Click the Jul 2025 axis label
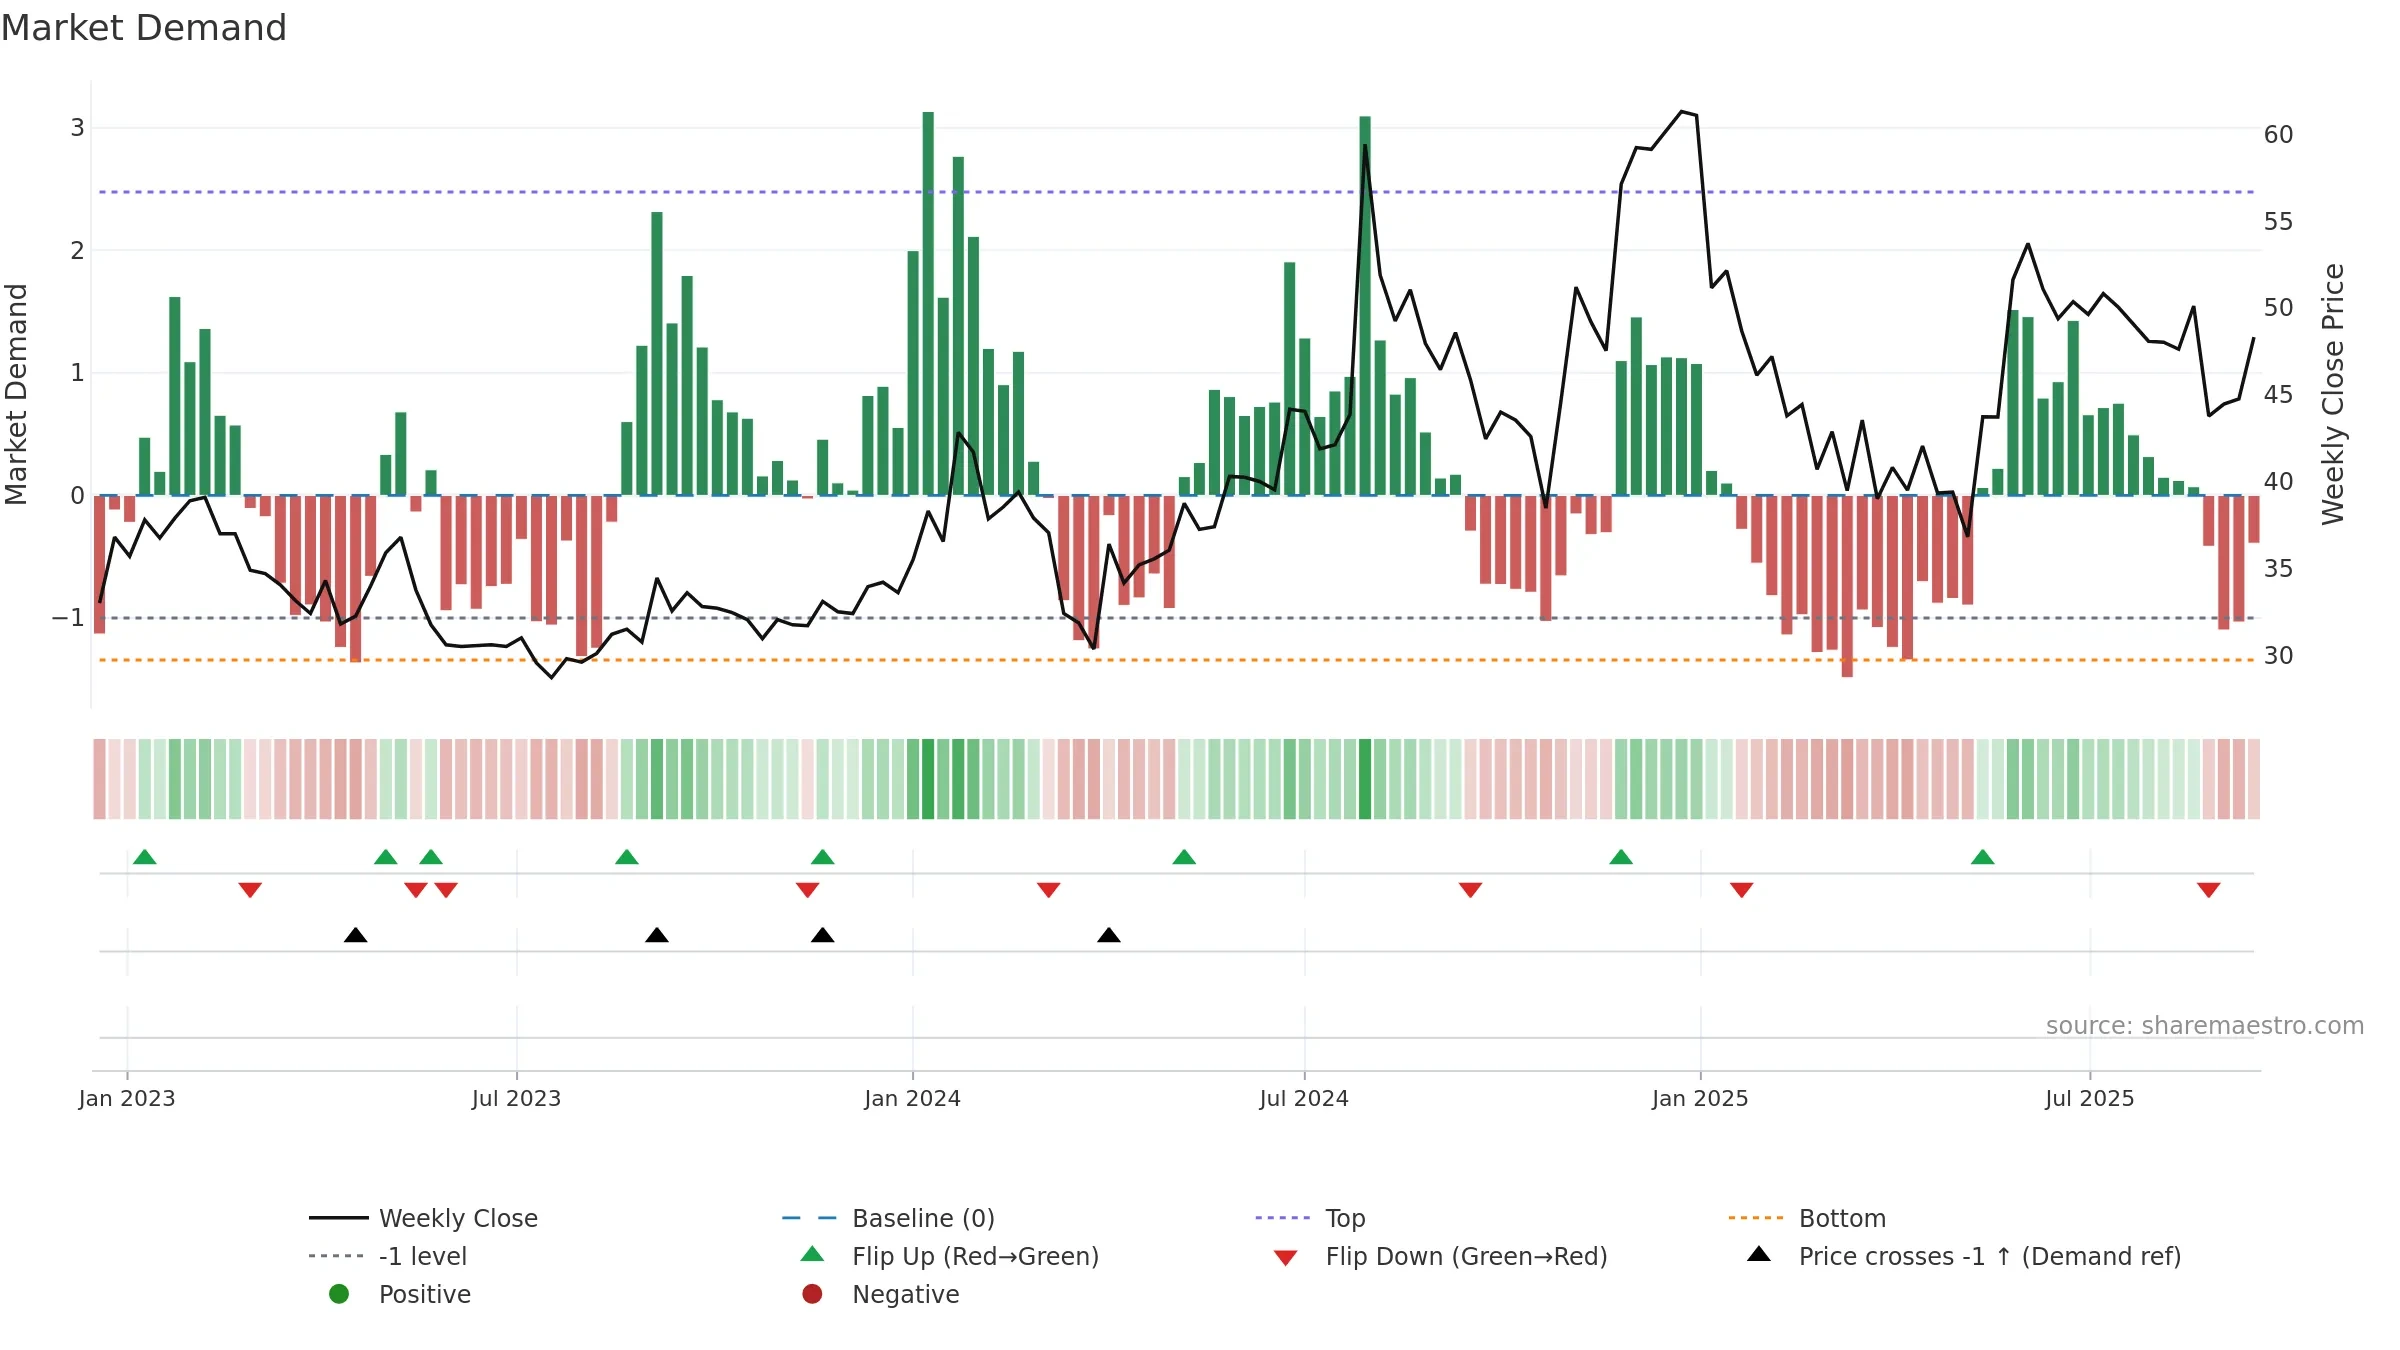Viewport: 2400px width, 1350px height. tap(2090, 1099)
